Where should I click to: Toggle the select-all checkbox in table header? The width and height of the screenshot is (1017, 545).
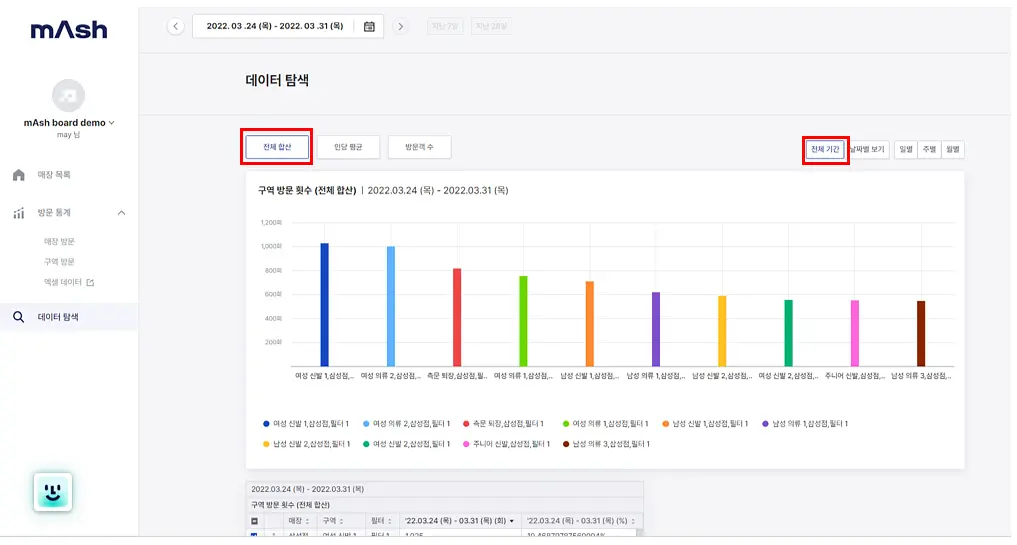(254, 521)
